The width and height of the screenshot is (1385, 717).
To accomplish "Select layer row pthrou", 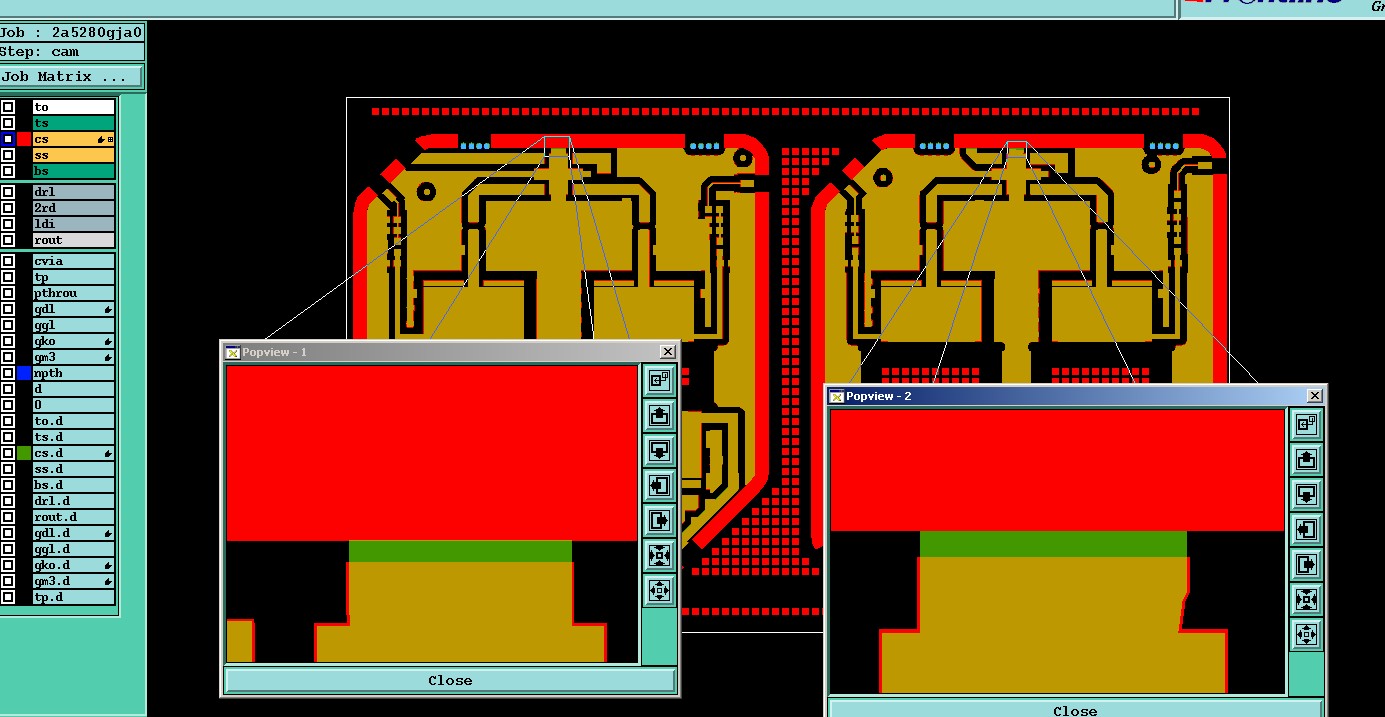I will 74,293.
